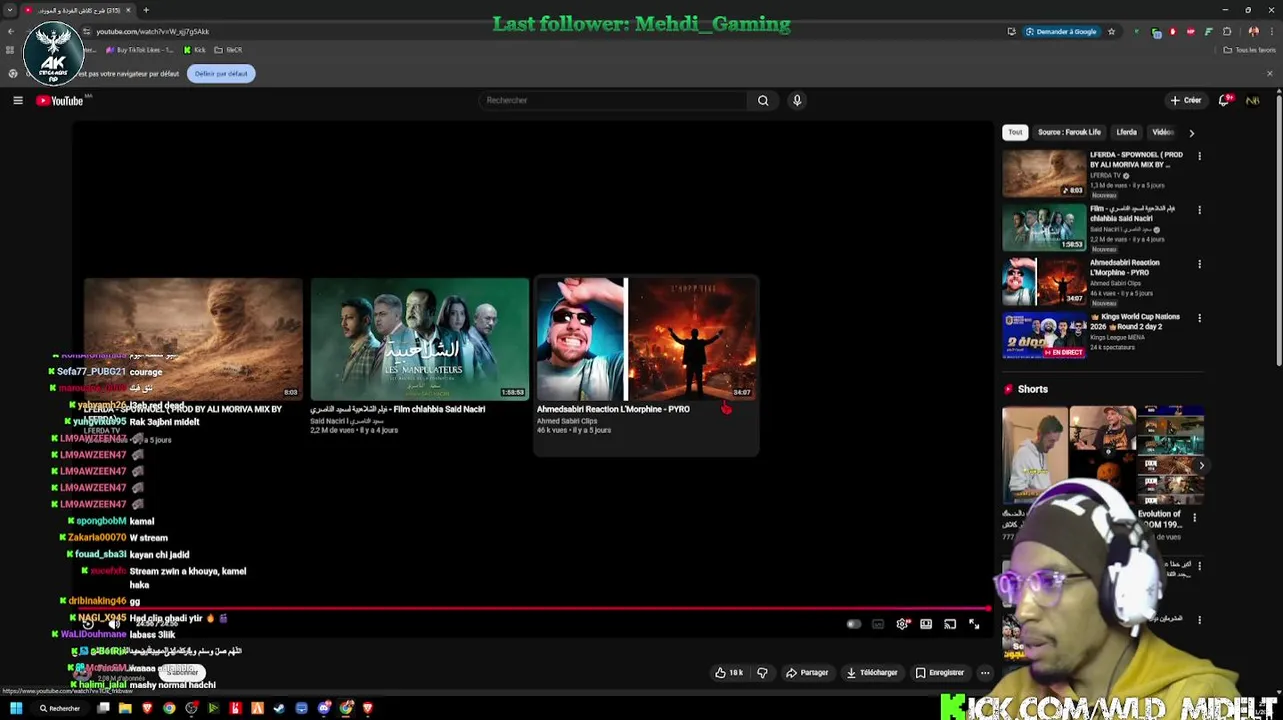The image size is (1283, 720).
Task: Open player settings gear
Action: click(902, 624)
